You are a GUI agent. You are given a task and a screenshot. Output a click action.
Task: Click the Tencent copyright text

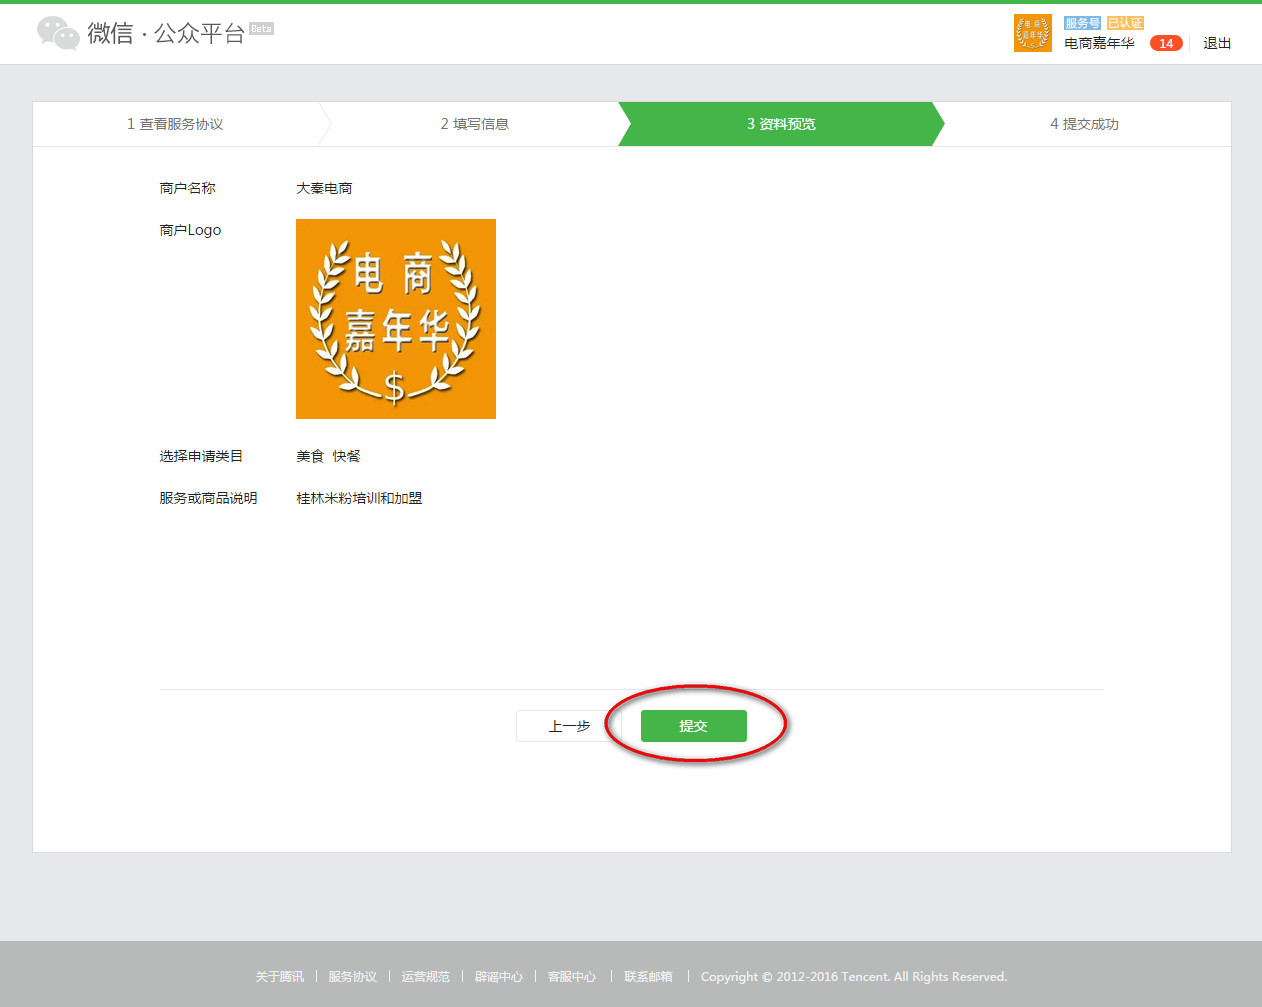tap(854, 977)
